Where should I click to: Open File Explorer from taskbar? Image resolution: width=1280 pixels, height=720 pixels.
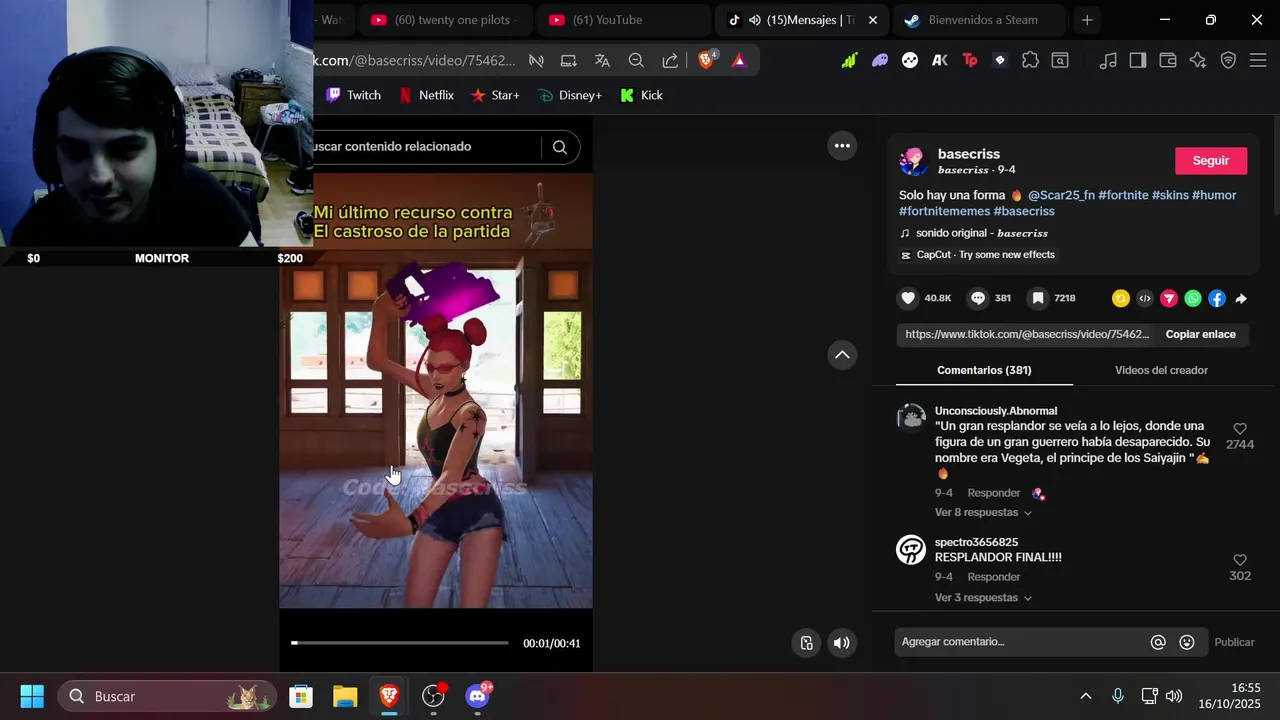345,696
